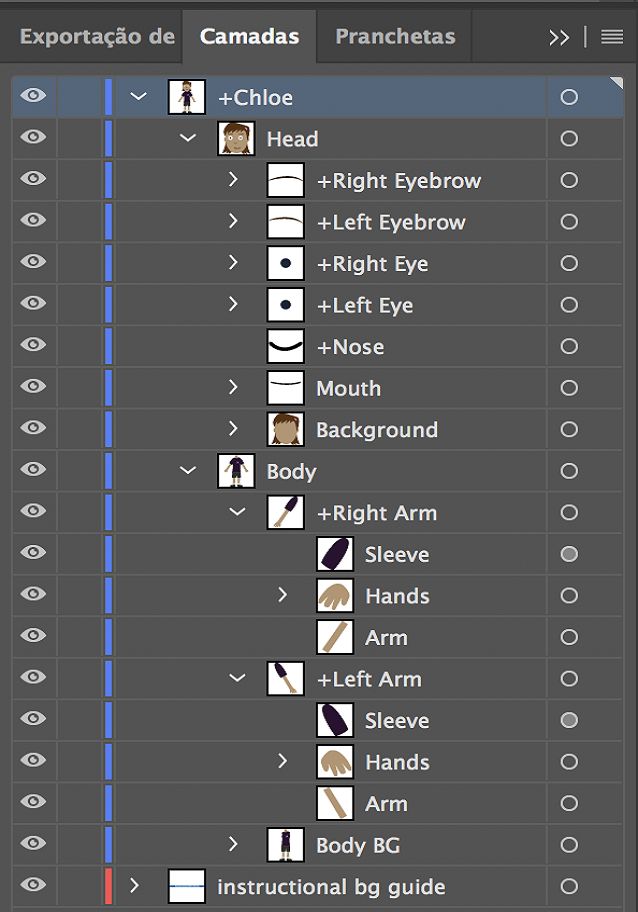This screenshot has width=638, height=912.
Task: Click the Body BG layer thumbnail
Action: tap(286, 844)
